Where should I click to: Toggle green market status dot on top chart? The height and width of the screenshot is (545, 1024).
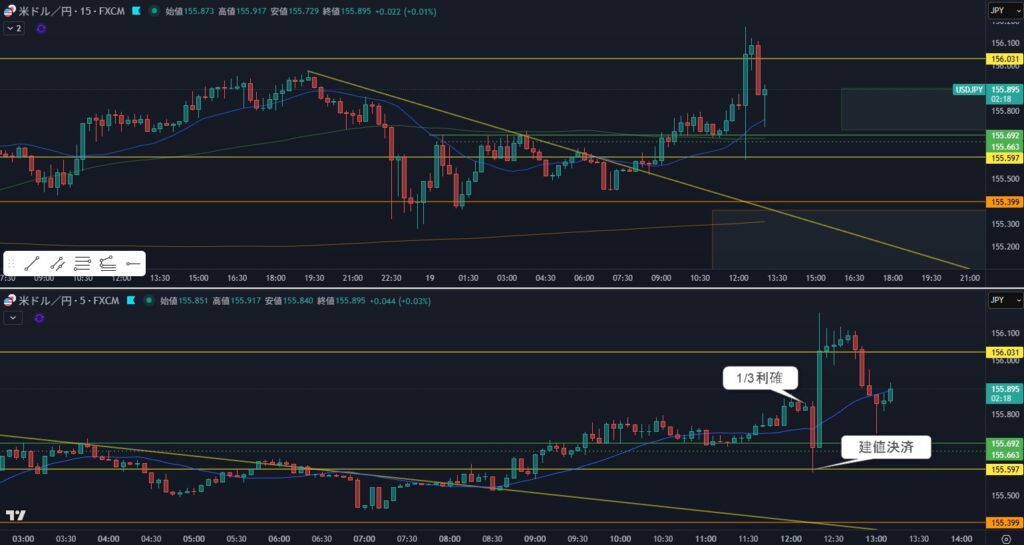(x=153, y=11)
